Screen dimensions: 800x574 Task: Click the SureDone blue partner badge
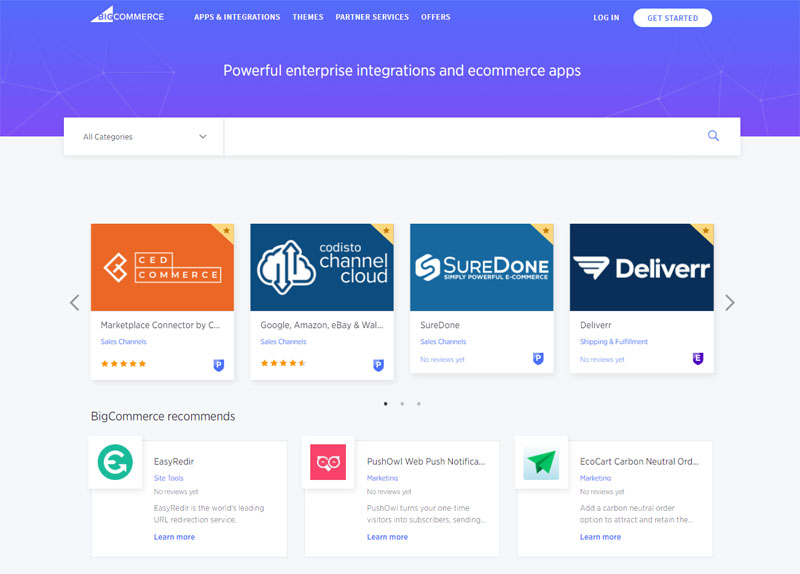538,358
